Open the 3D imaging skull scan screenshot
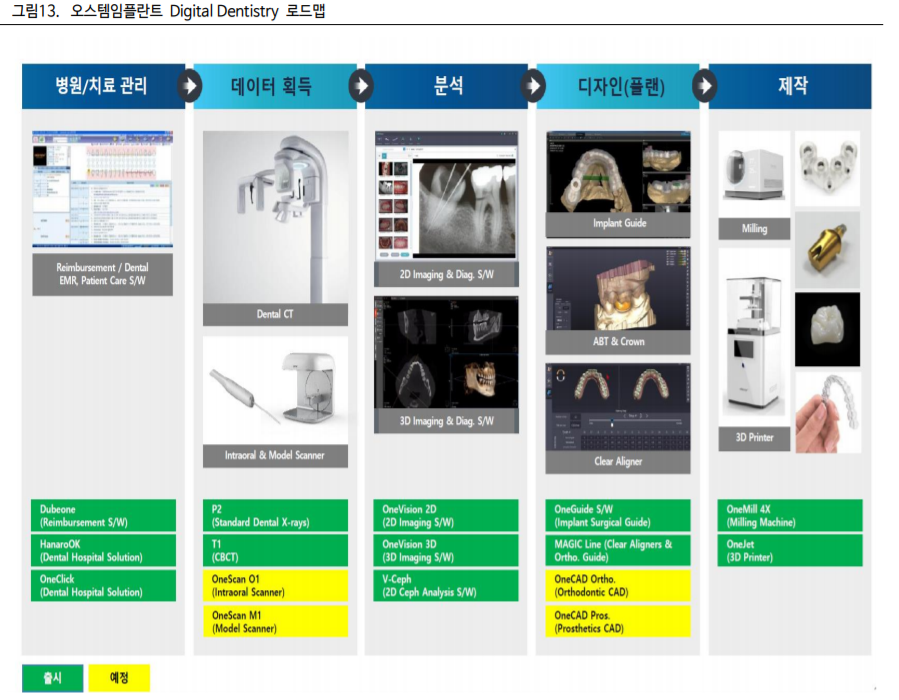 (x=447, y=353)
